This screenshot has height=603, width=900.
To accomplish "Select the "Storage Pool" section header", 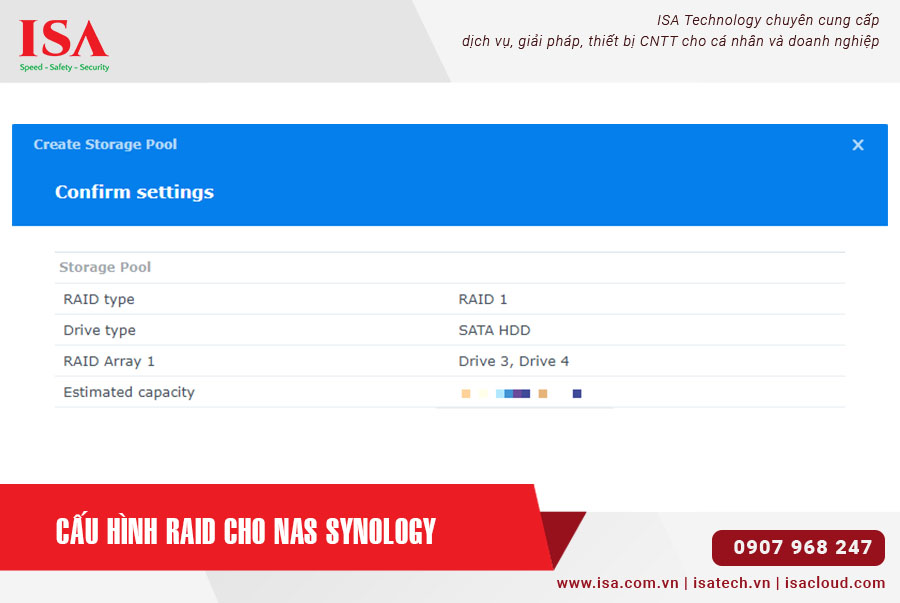I will coord(105,267).
